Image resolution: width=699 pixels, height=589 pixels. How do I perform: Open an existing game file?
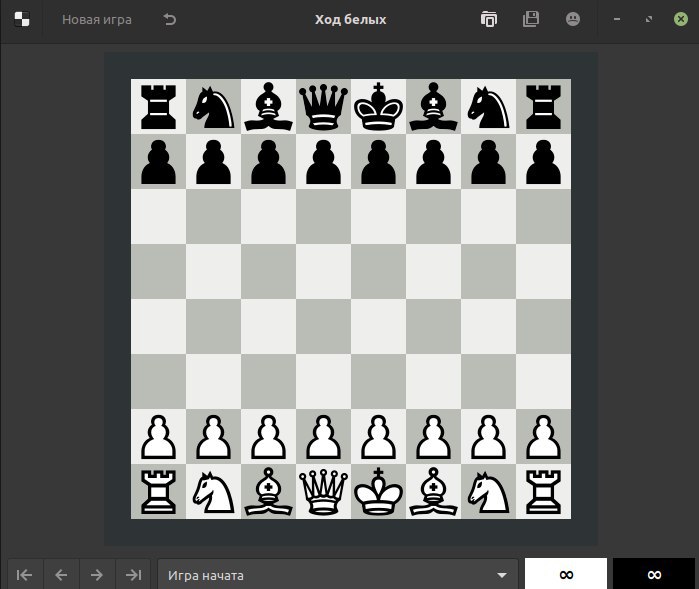pos(489,19)
